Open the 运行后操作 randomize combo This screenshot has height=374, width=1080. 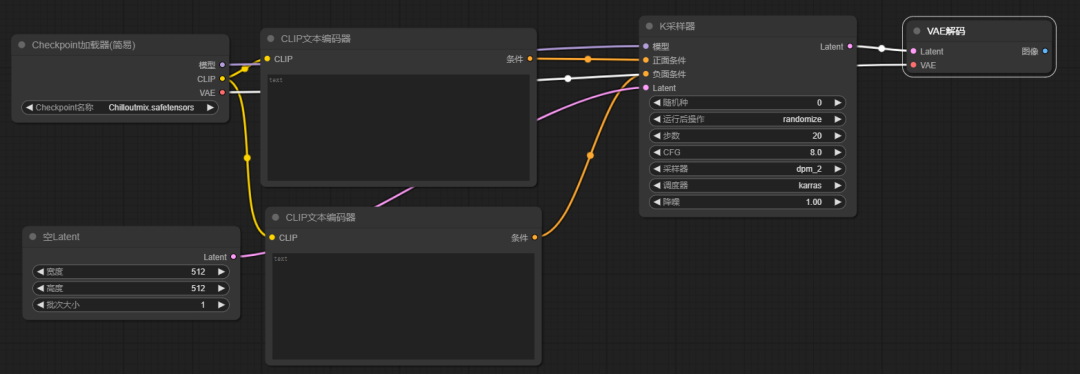[747, 119]
